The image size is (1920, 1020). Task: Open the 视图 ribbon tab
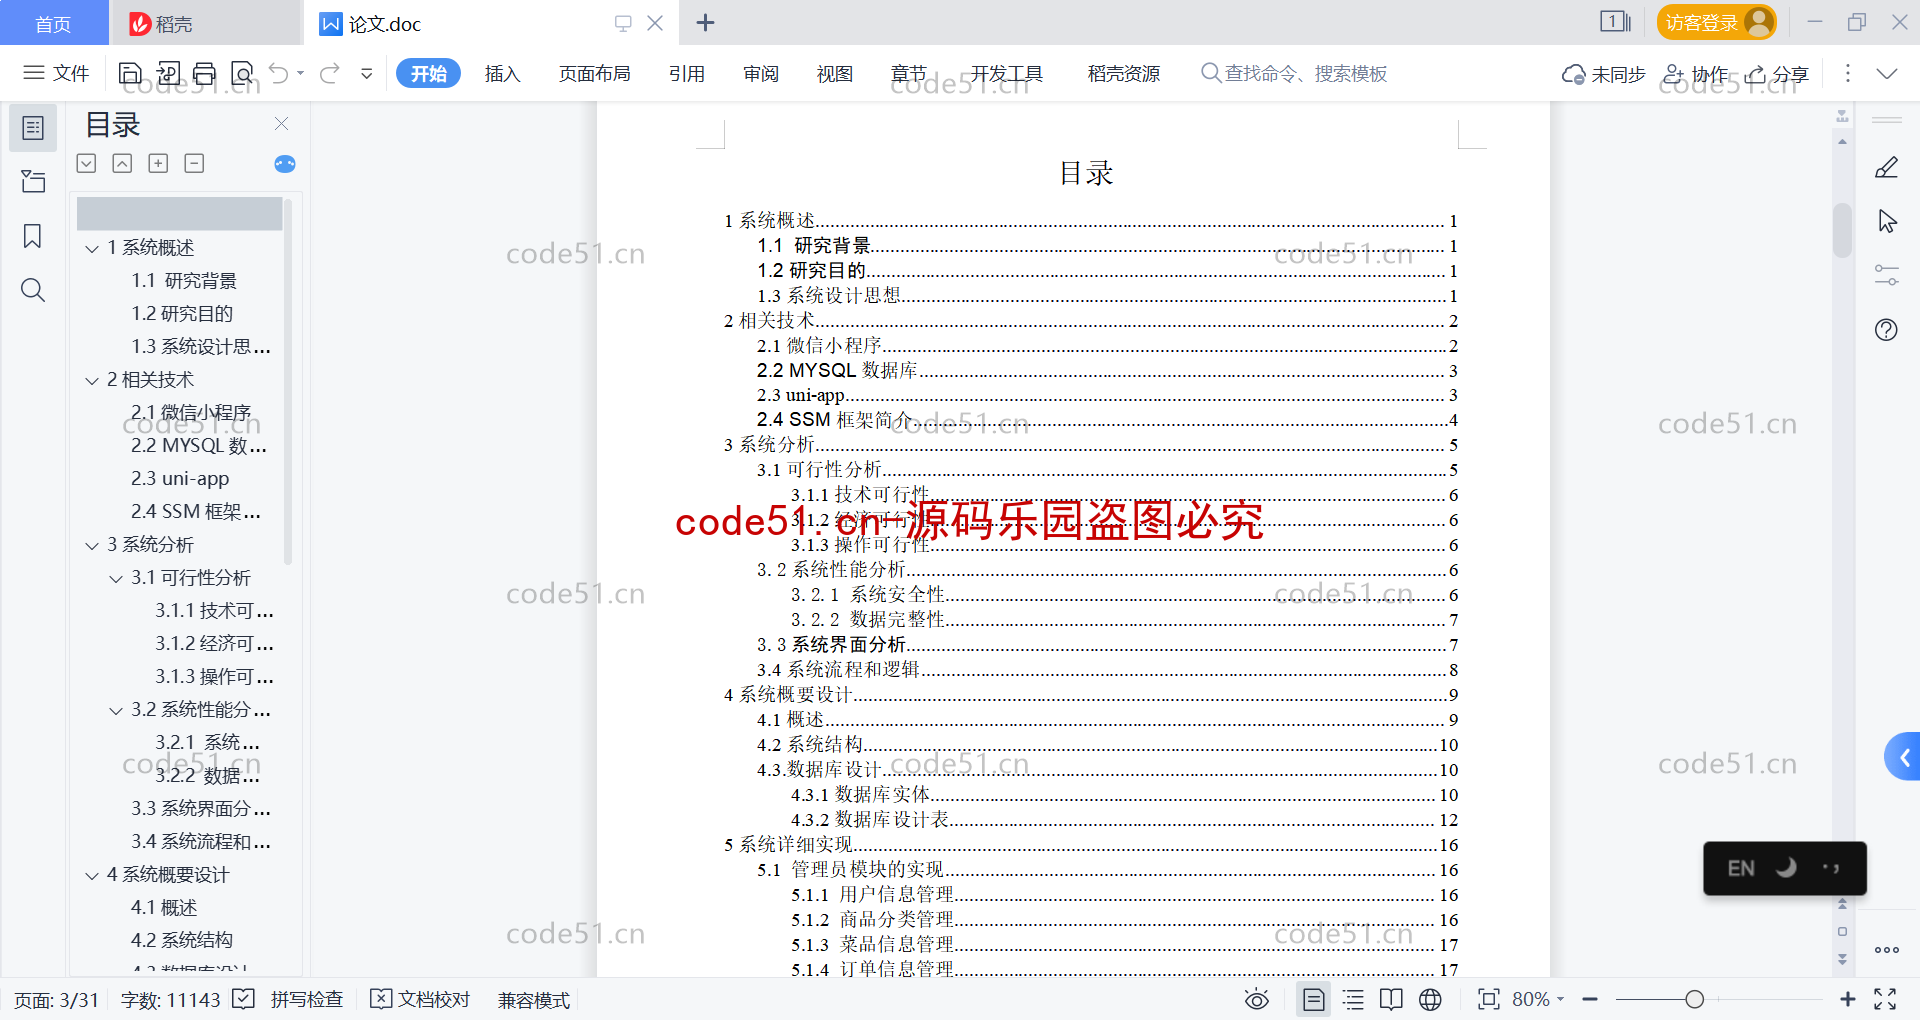click(x=835, y=73)
